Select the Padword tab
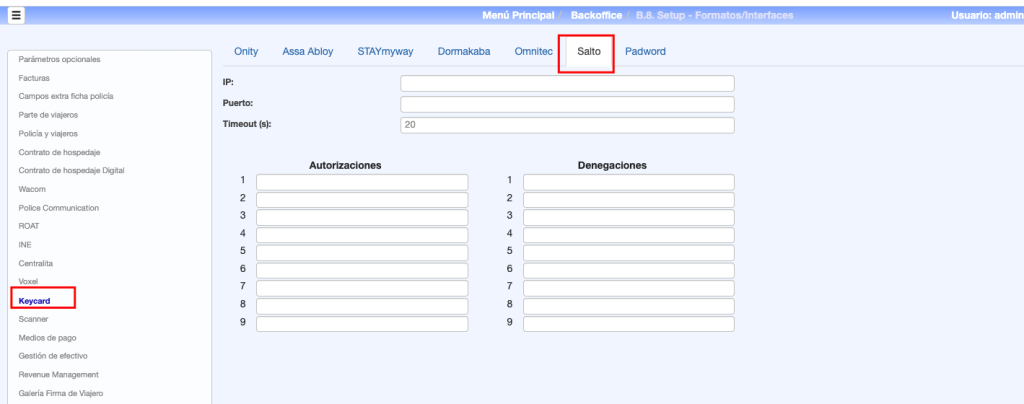Screen dimensions: 1024x404 coord(645,51)
